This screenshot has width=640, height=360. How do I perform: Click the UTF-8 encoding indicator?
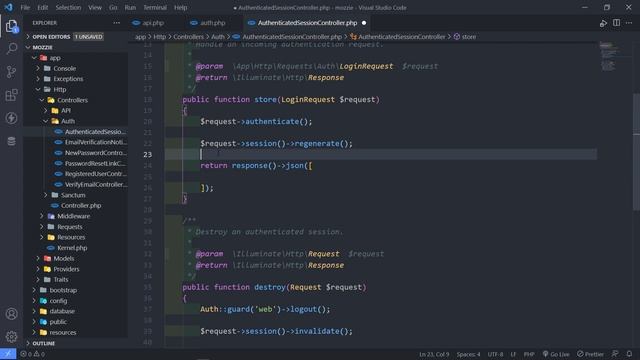pos(496,354)
